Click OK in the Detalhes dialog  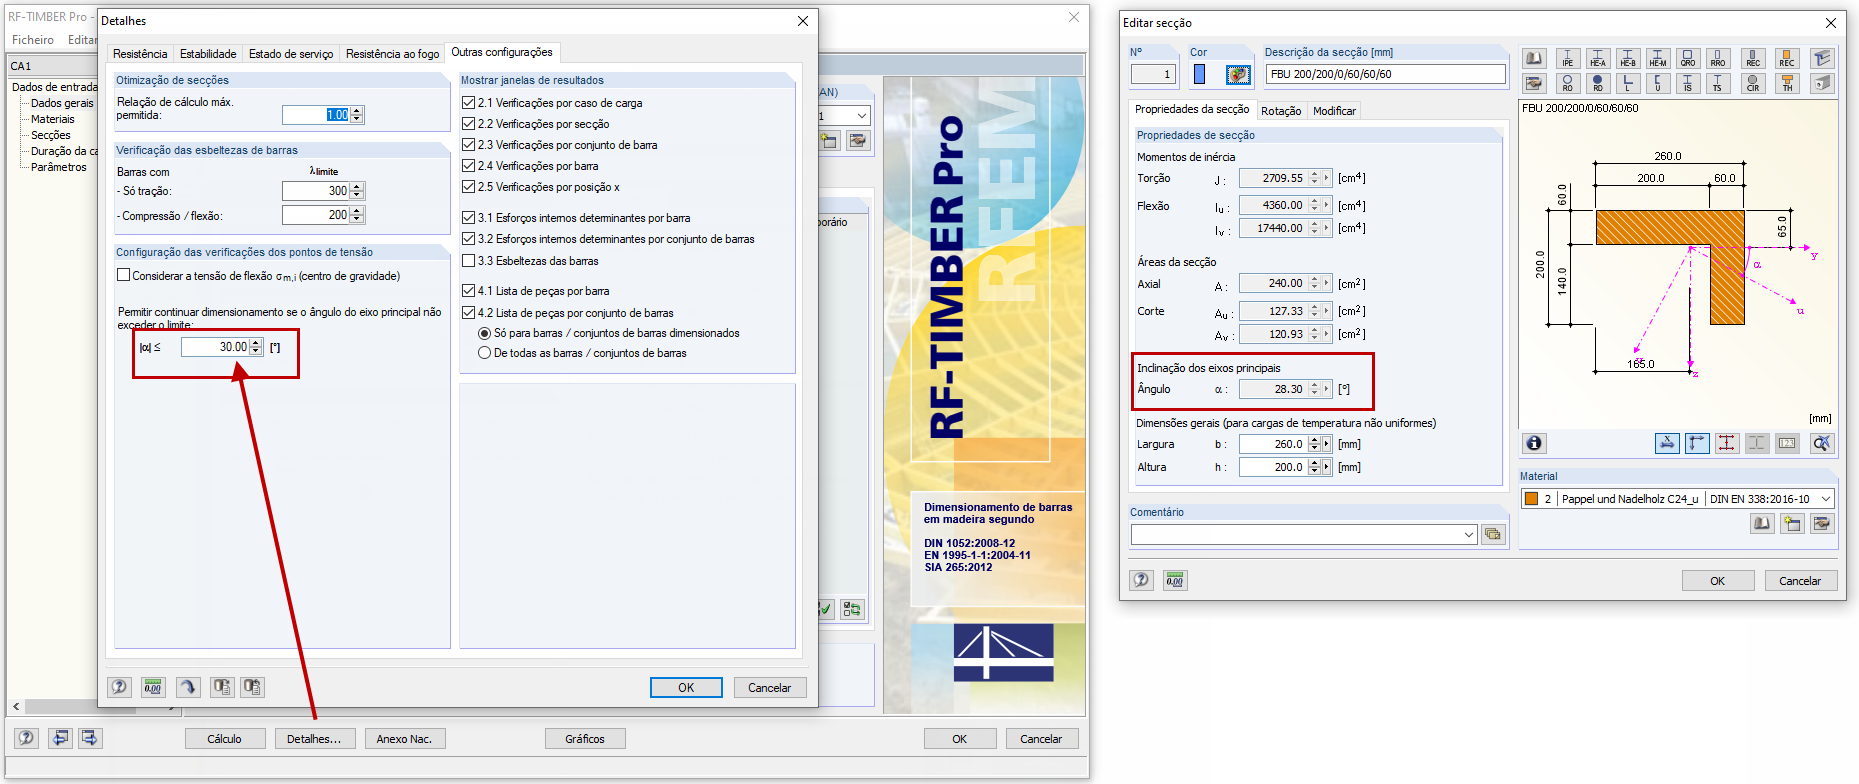pos(686,687)
